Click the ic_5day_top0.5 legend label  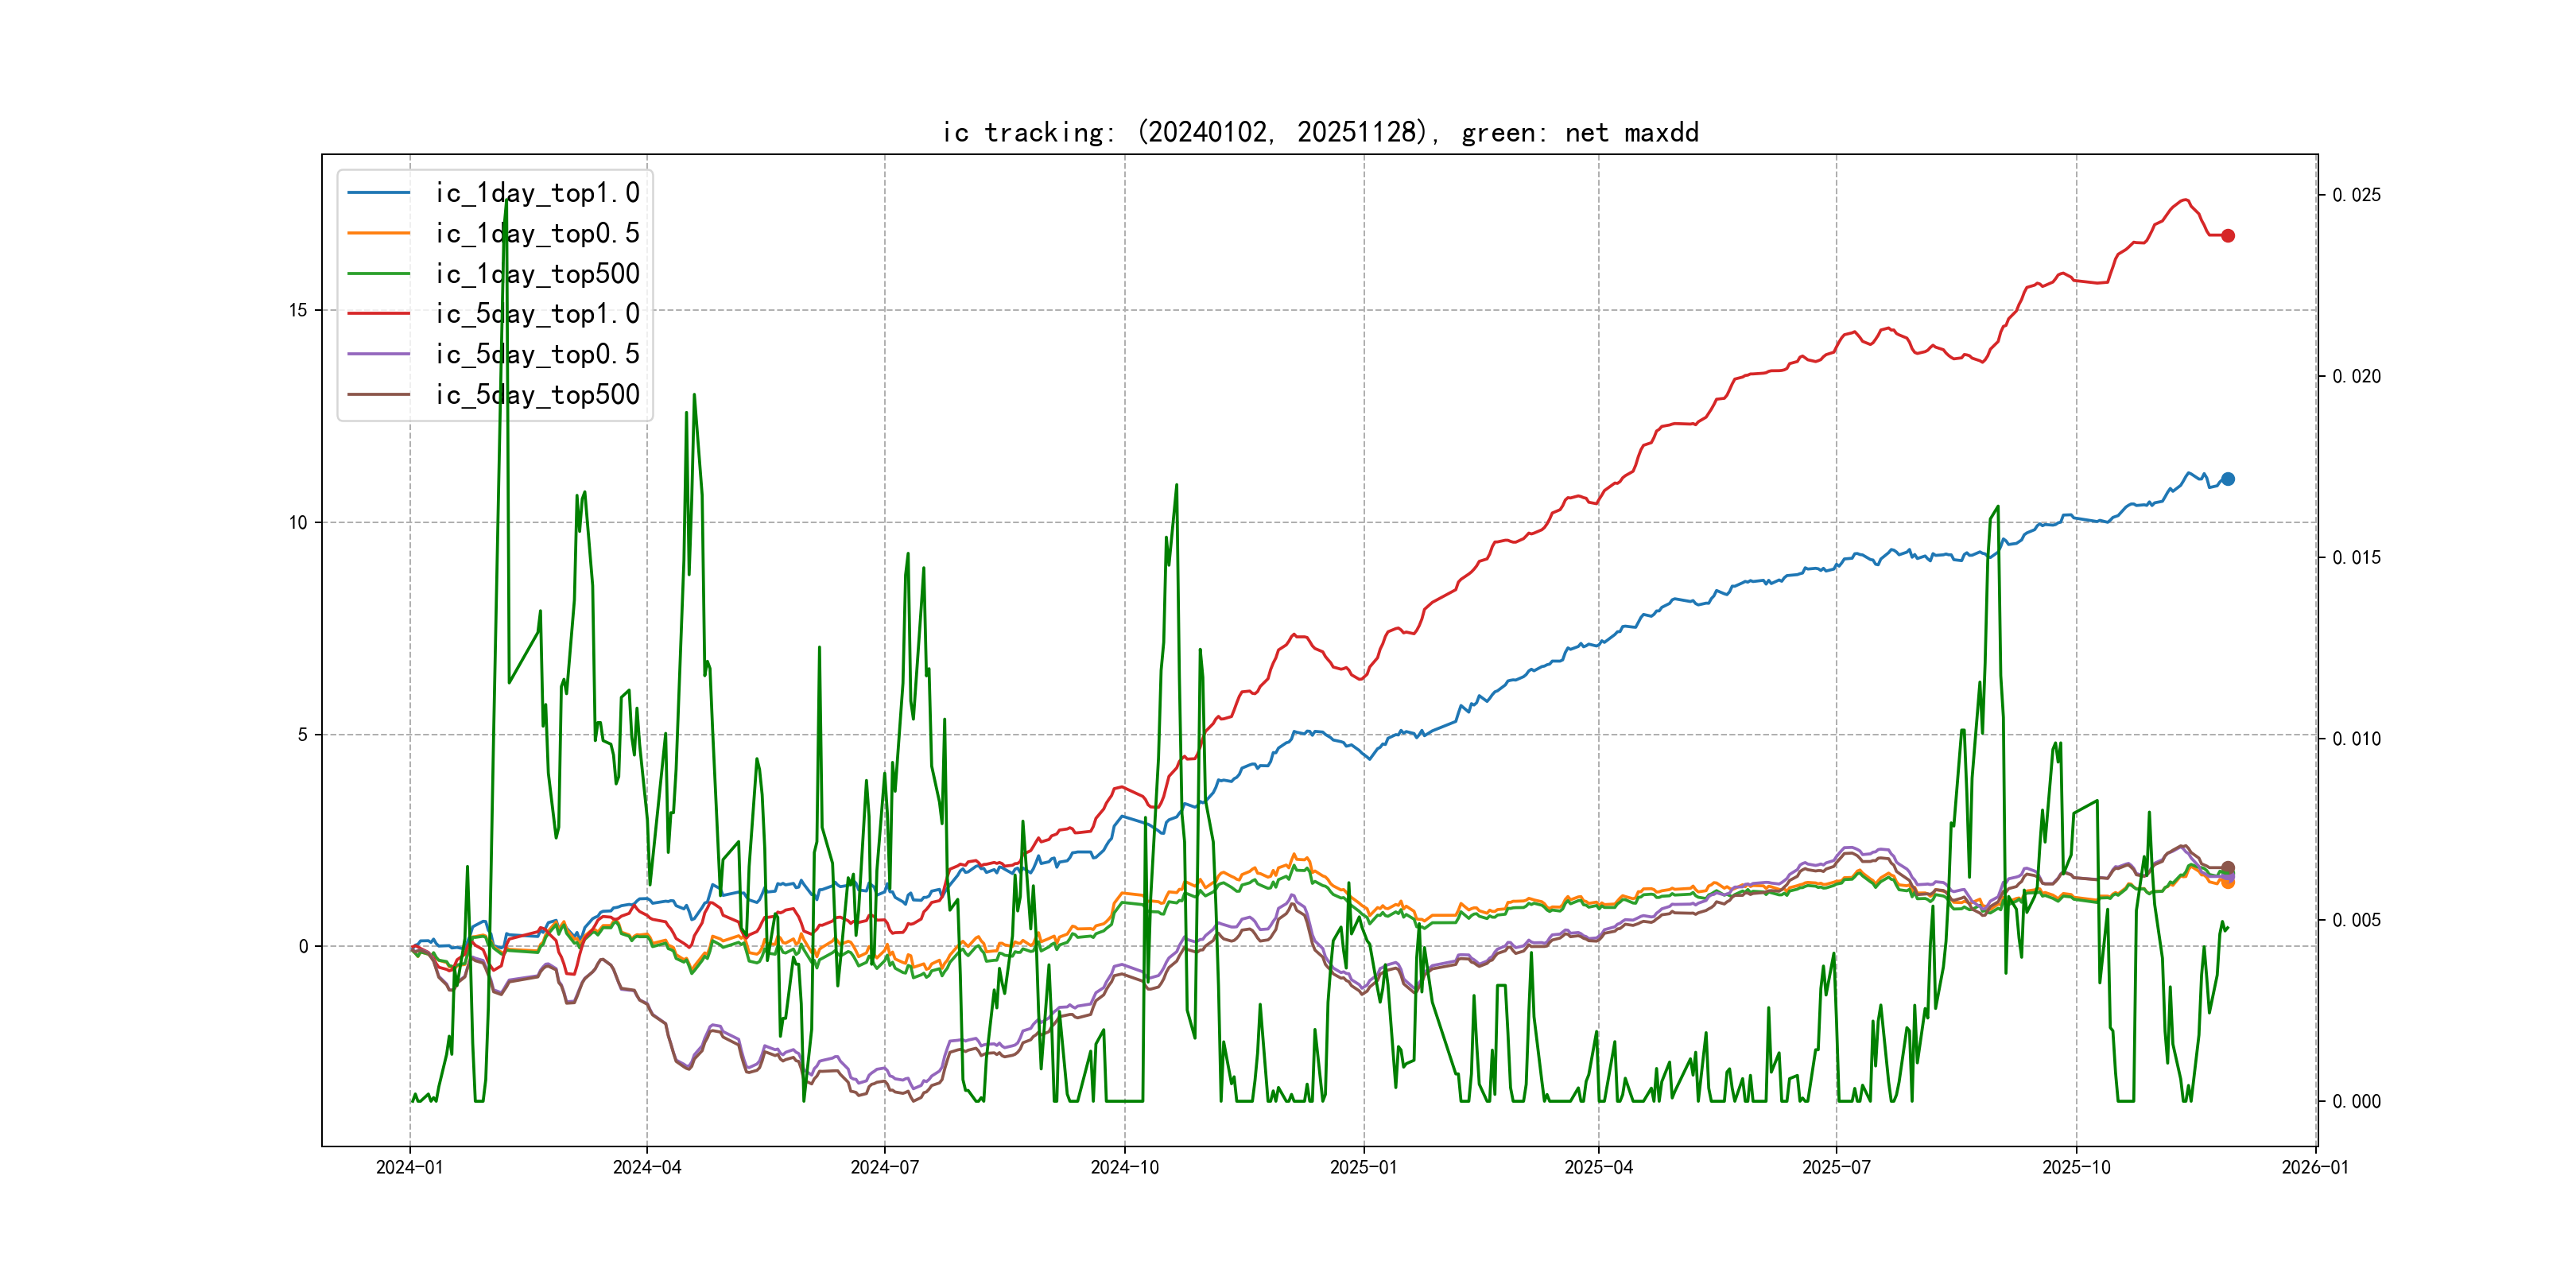[x=537, y=354]
